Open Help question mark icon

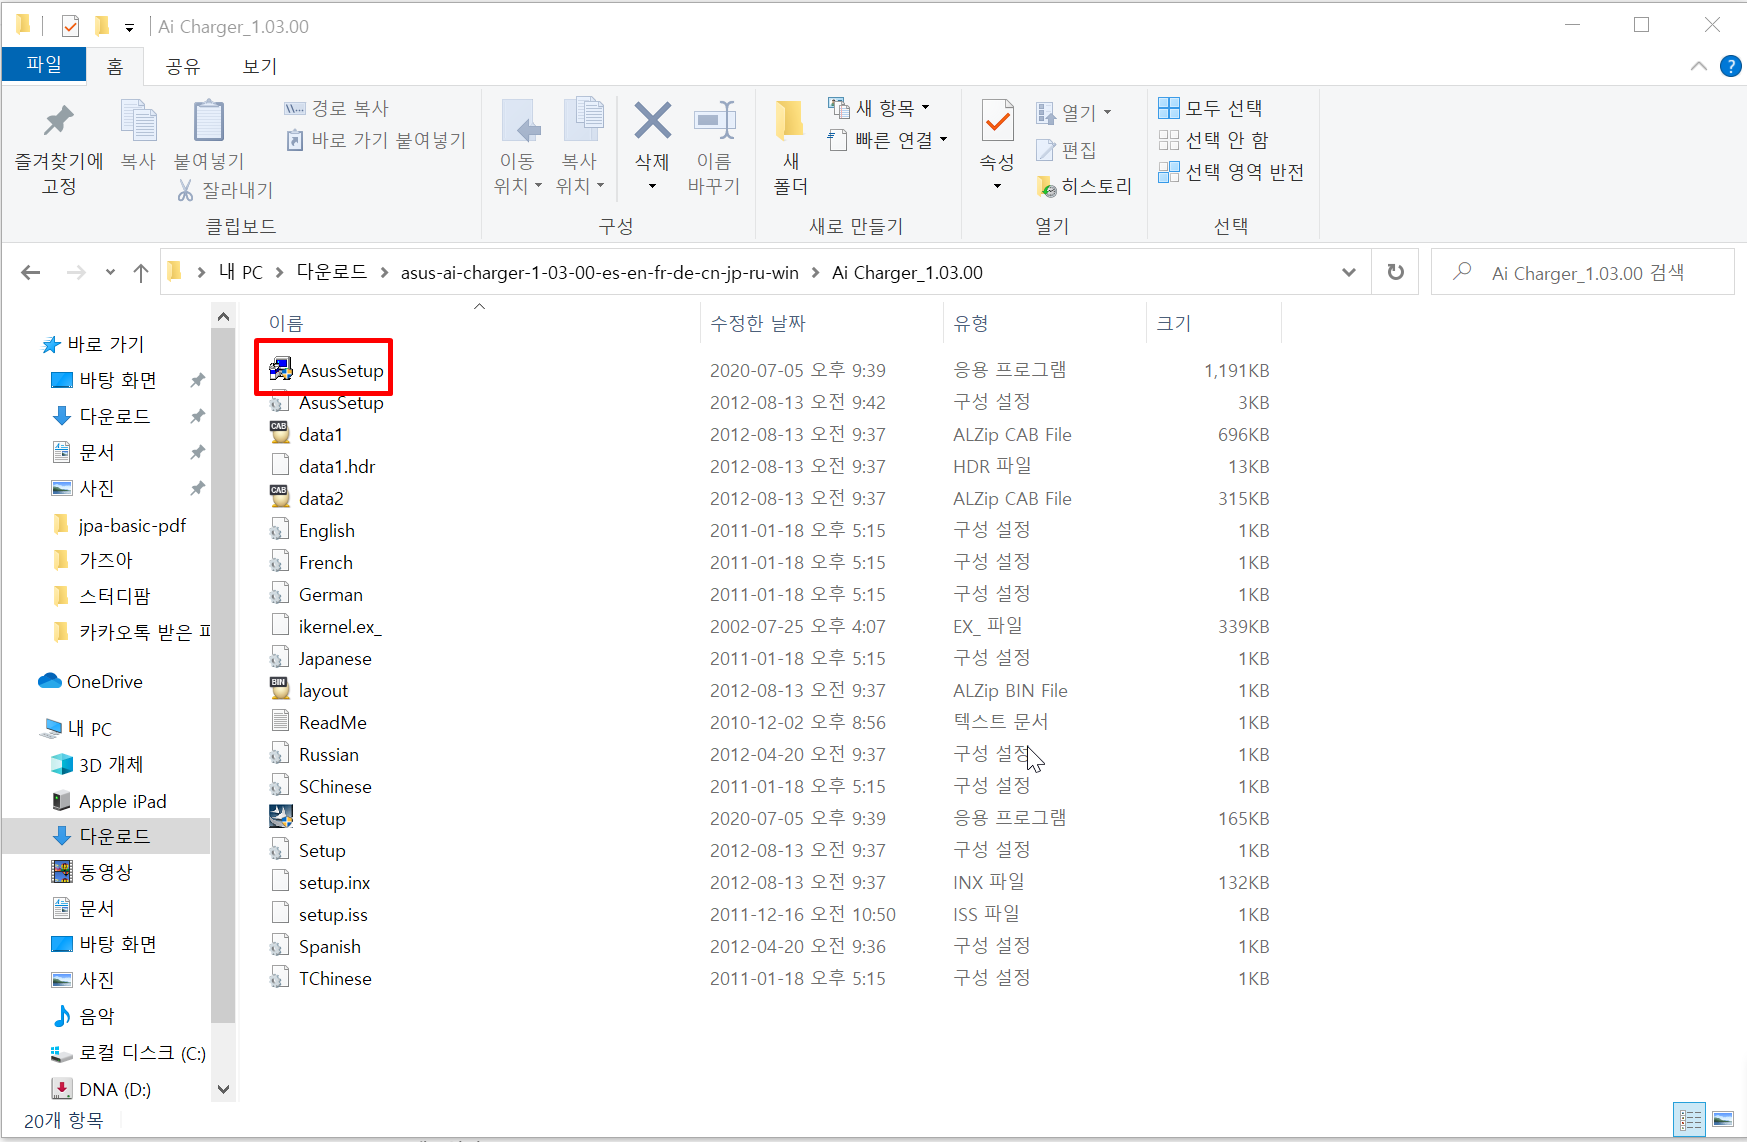(1730, 66)
